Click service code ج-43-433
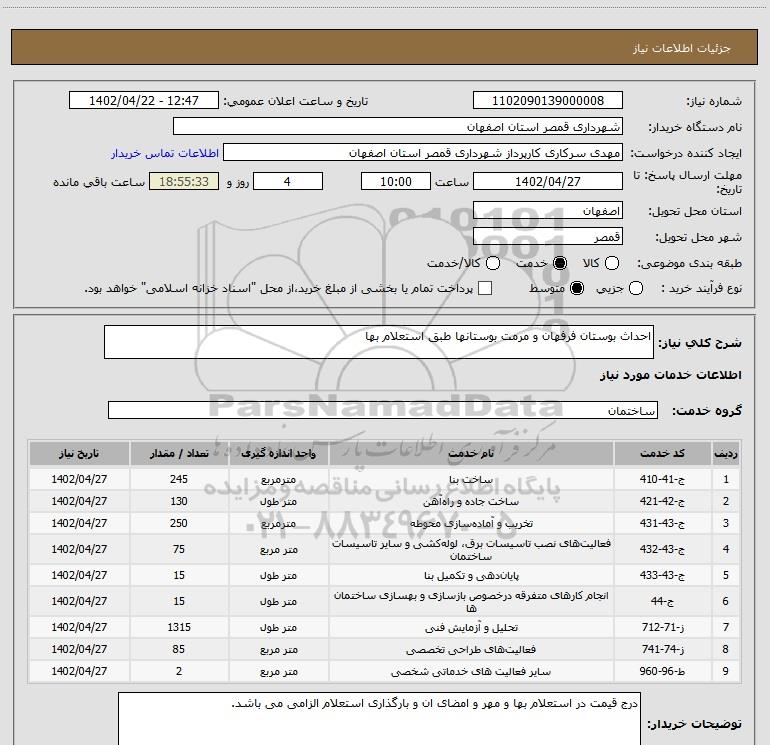 (x=662, y=576)
